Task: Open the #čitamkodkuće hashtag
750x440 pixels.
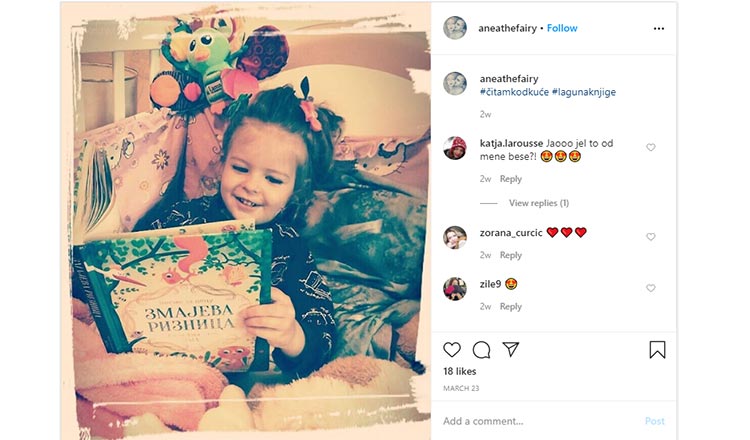Action: 514,92
